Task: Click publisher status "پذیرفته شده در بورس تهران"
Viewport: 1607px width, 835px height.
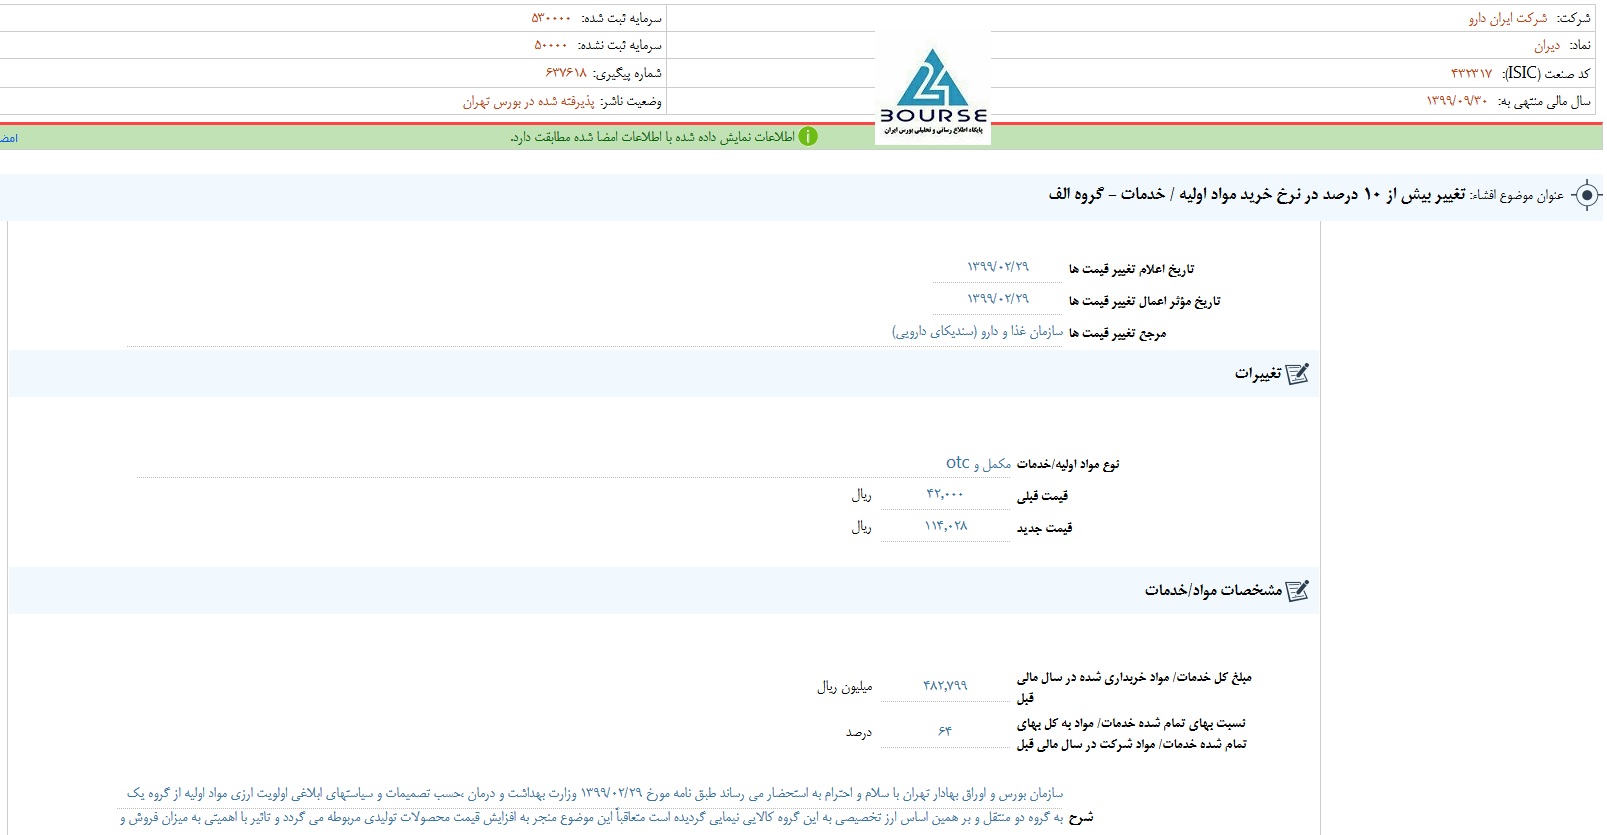Action: tap(528, 101)
